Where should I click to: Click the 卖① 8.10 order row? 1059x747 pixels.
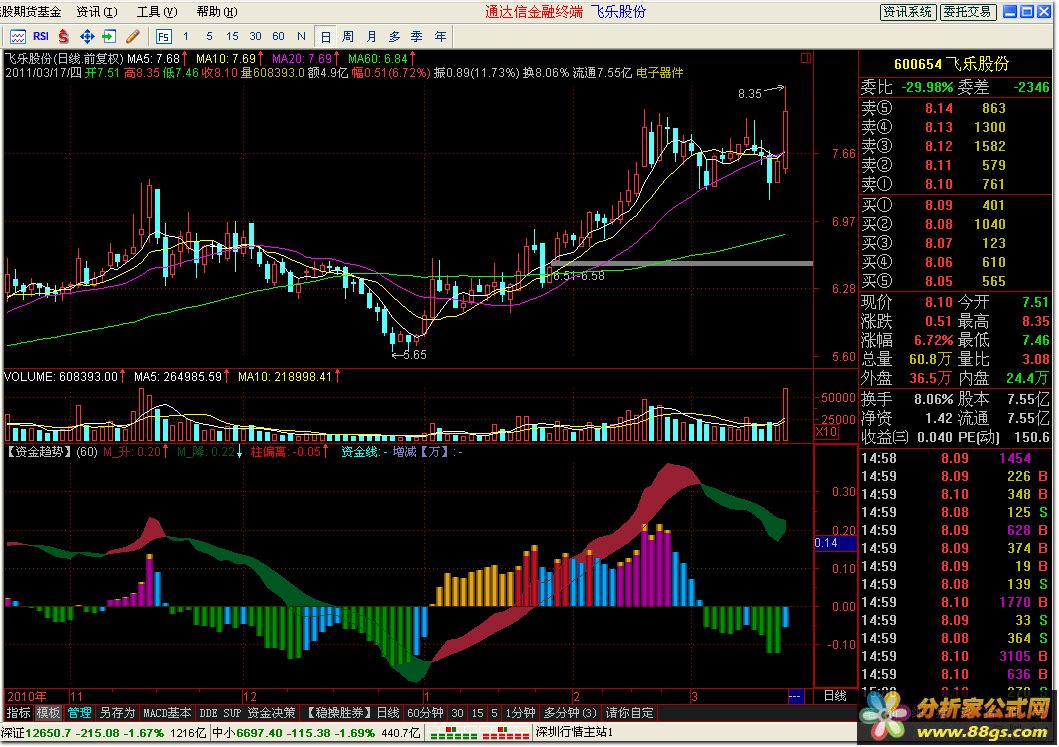pos(954,184)
